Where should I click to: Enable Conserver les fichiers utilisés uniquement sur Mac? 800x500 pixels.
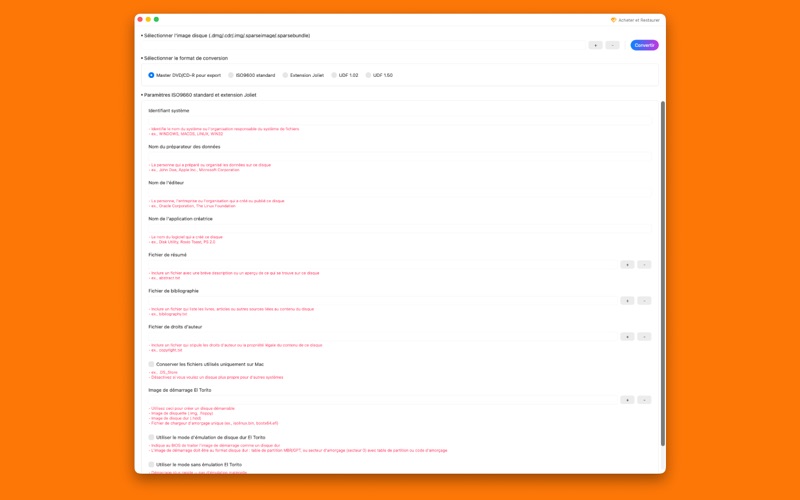click(x=151, y=364)
